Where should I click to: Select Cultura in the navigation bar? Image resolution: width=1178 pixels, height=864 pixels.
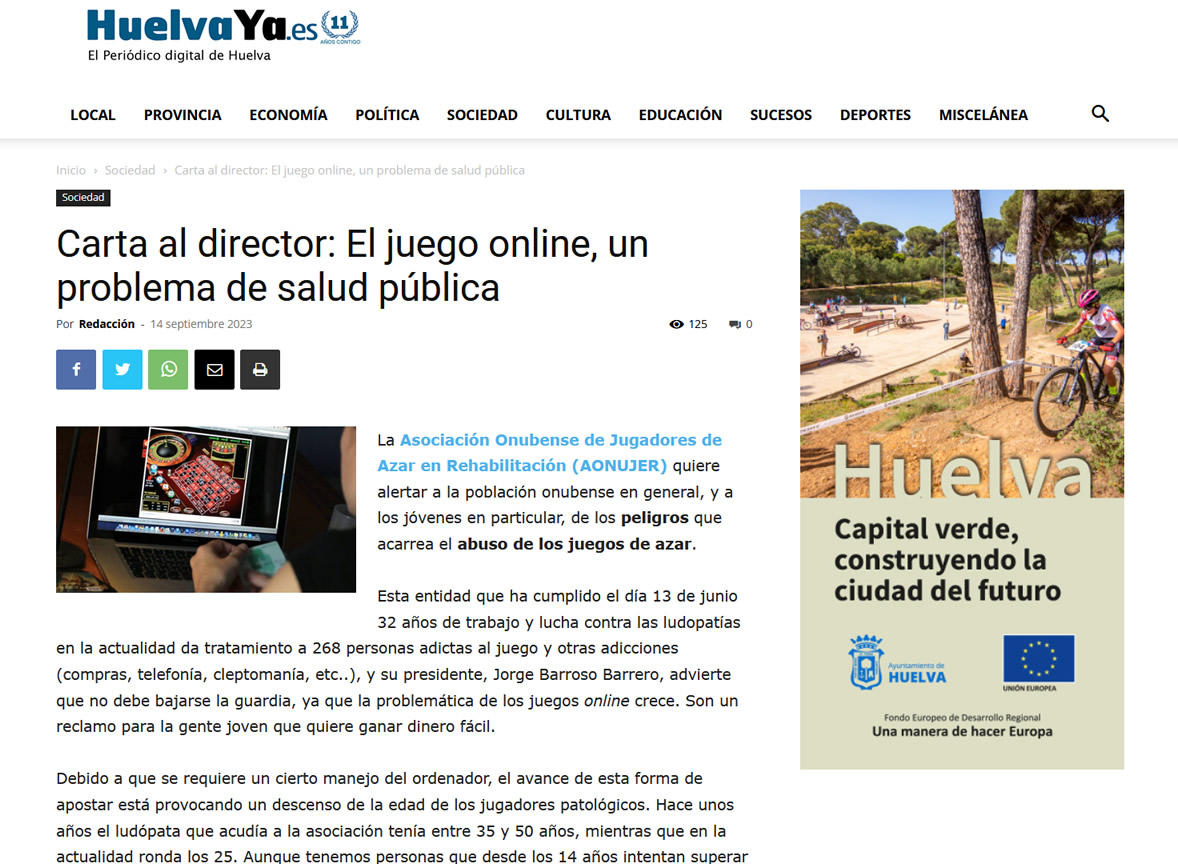coord(578,115)
